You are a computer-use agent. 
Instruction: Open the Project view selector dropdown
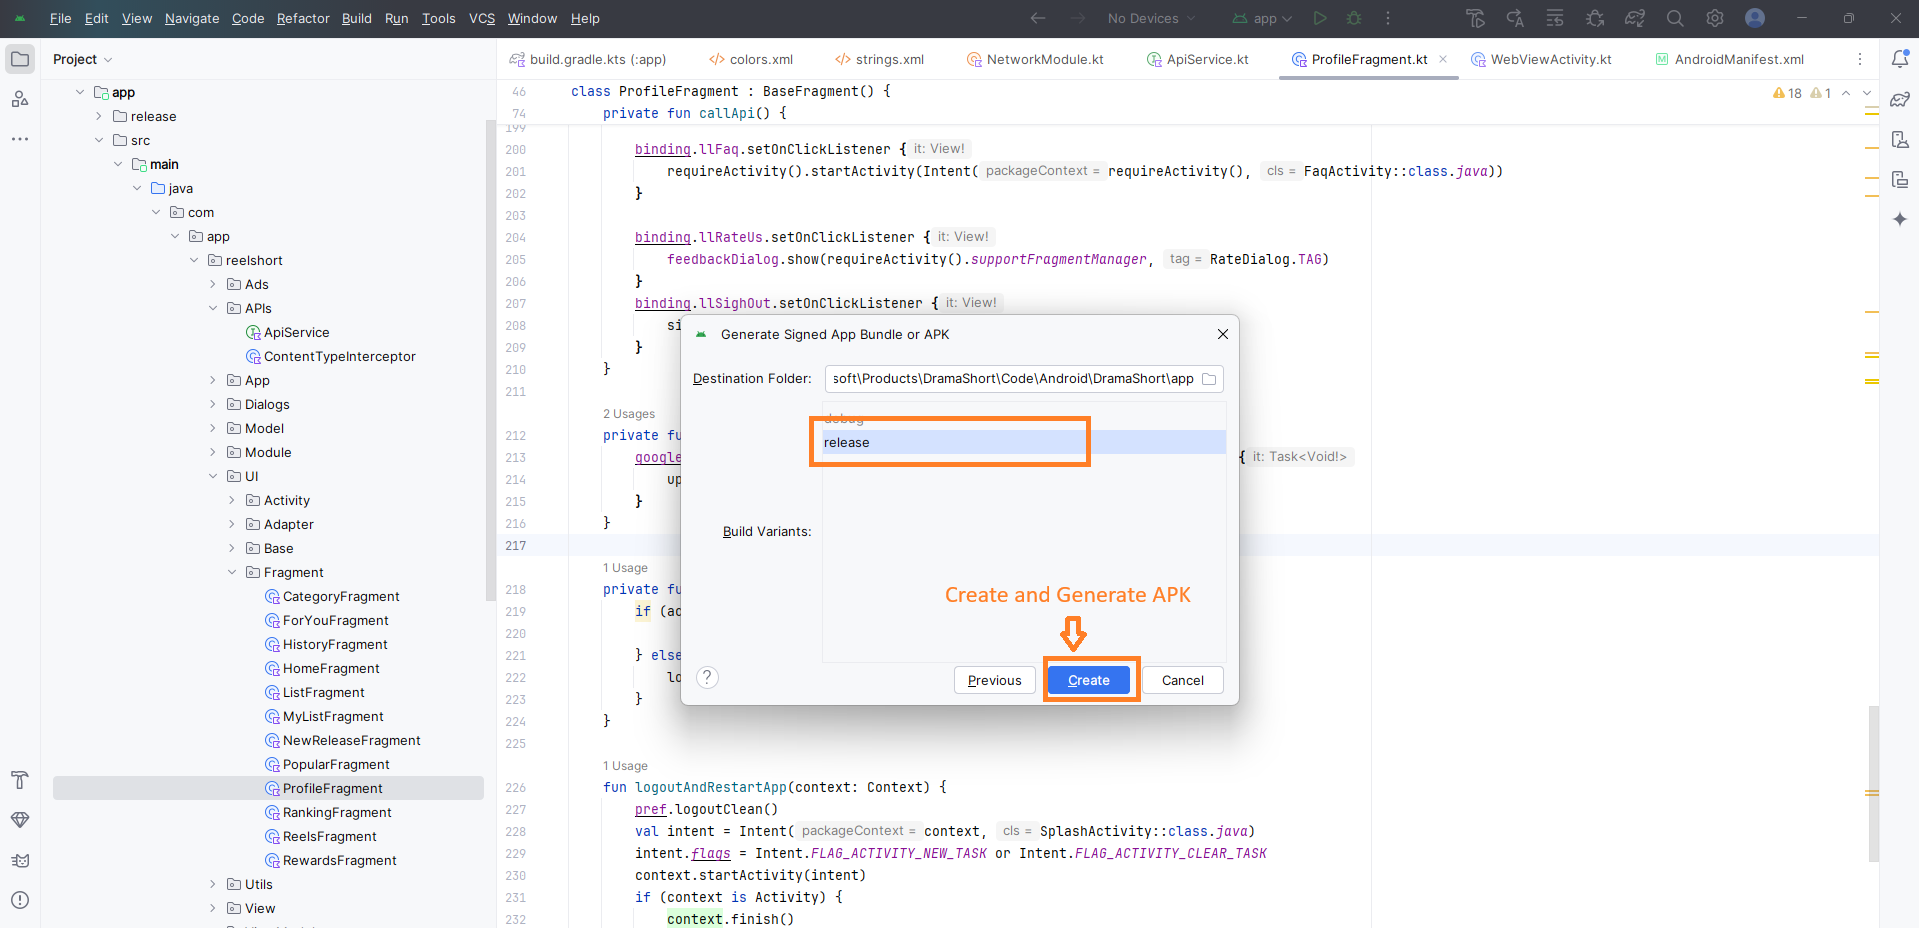point(82,59)
